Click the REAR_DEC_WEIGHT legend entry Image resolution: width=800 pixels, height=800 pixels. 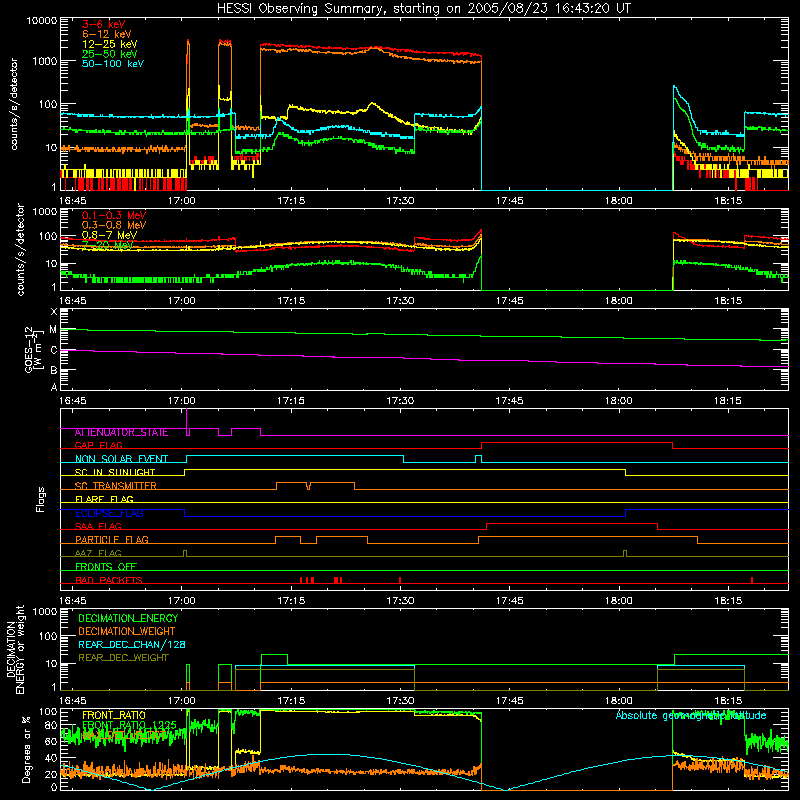point(123,658)
